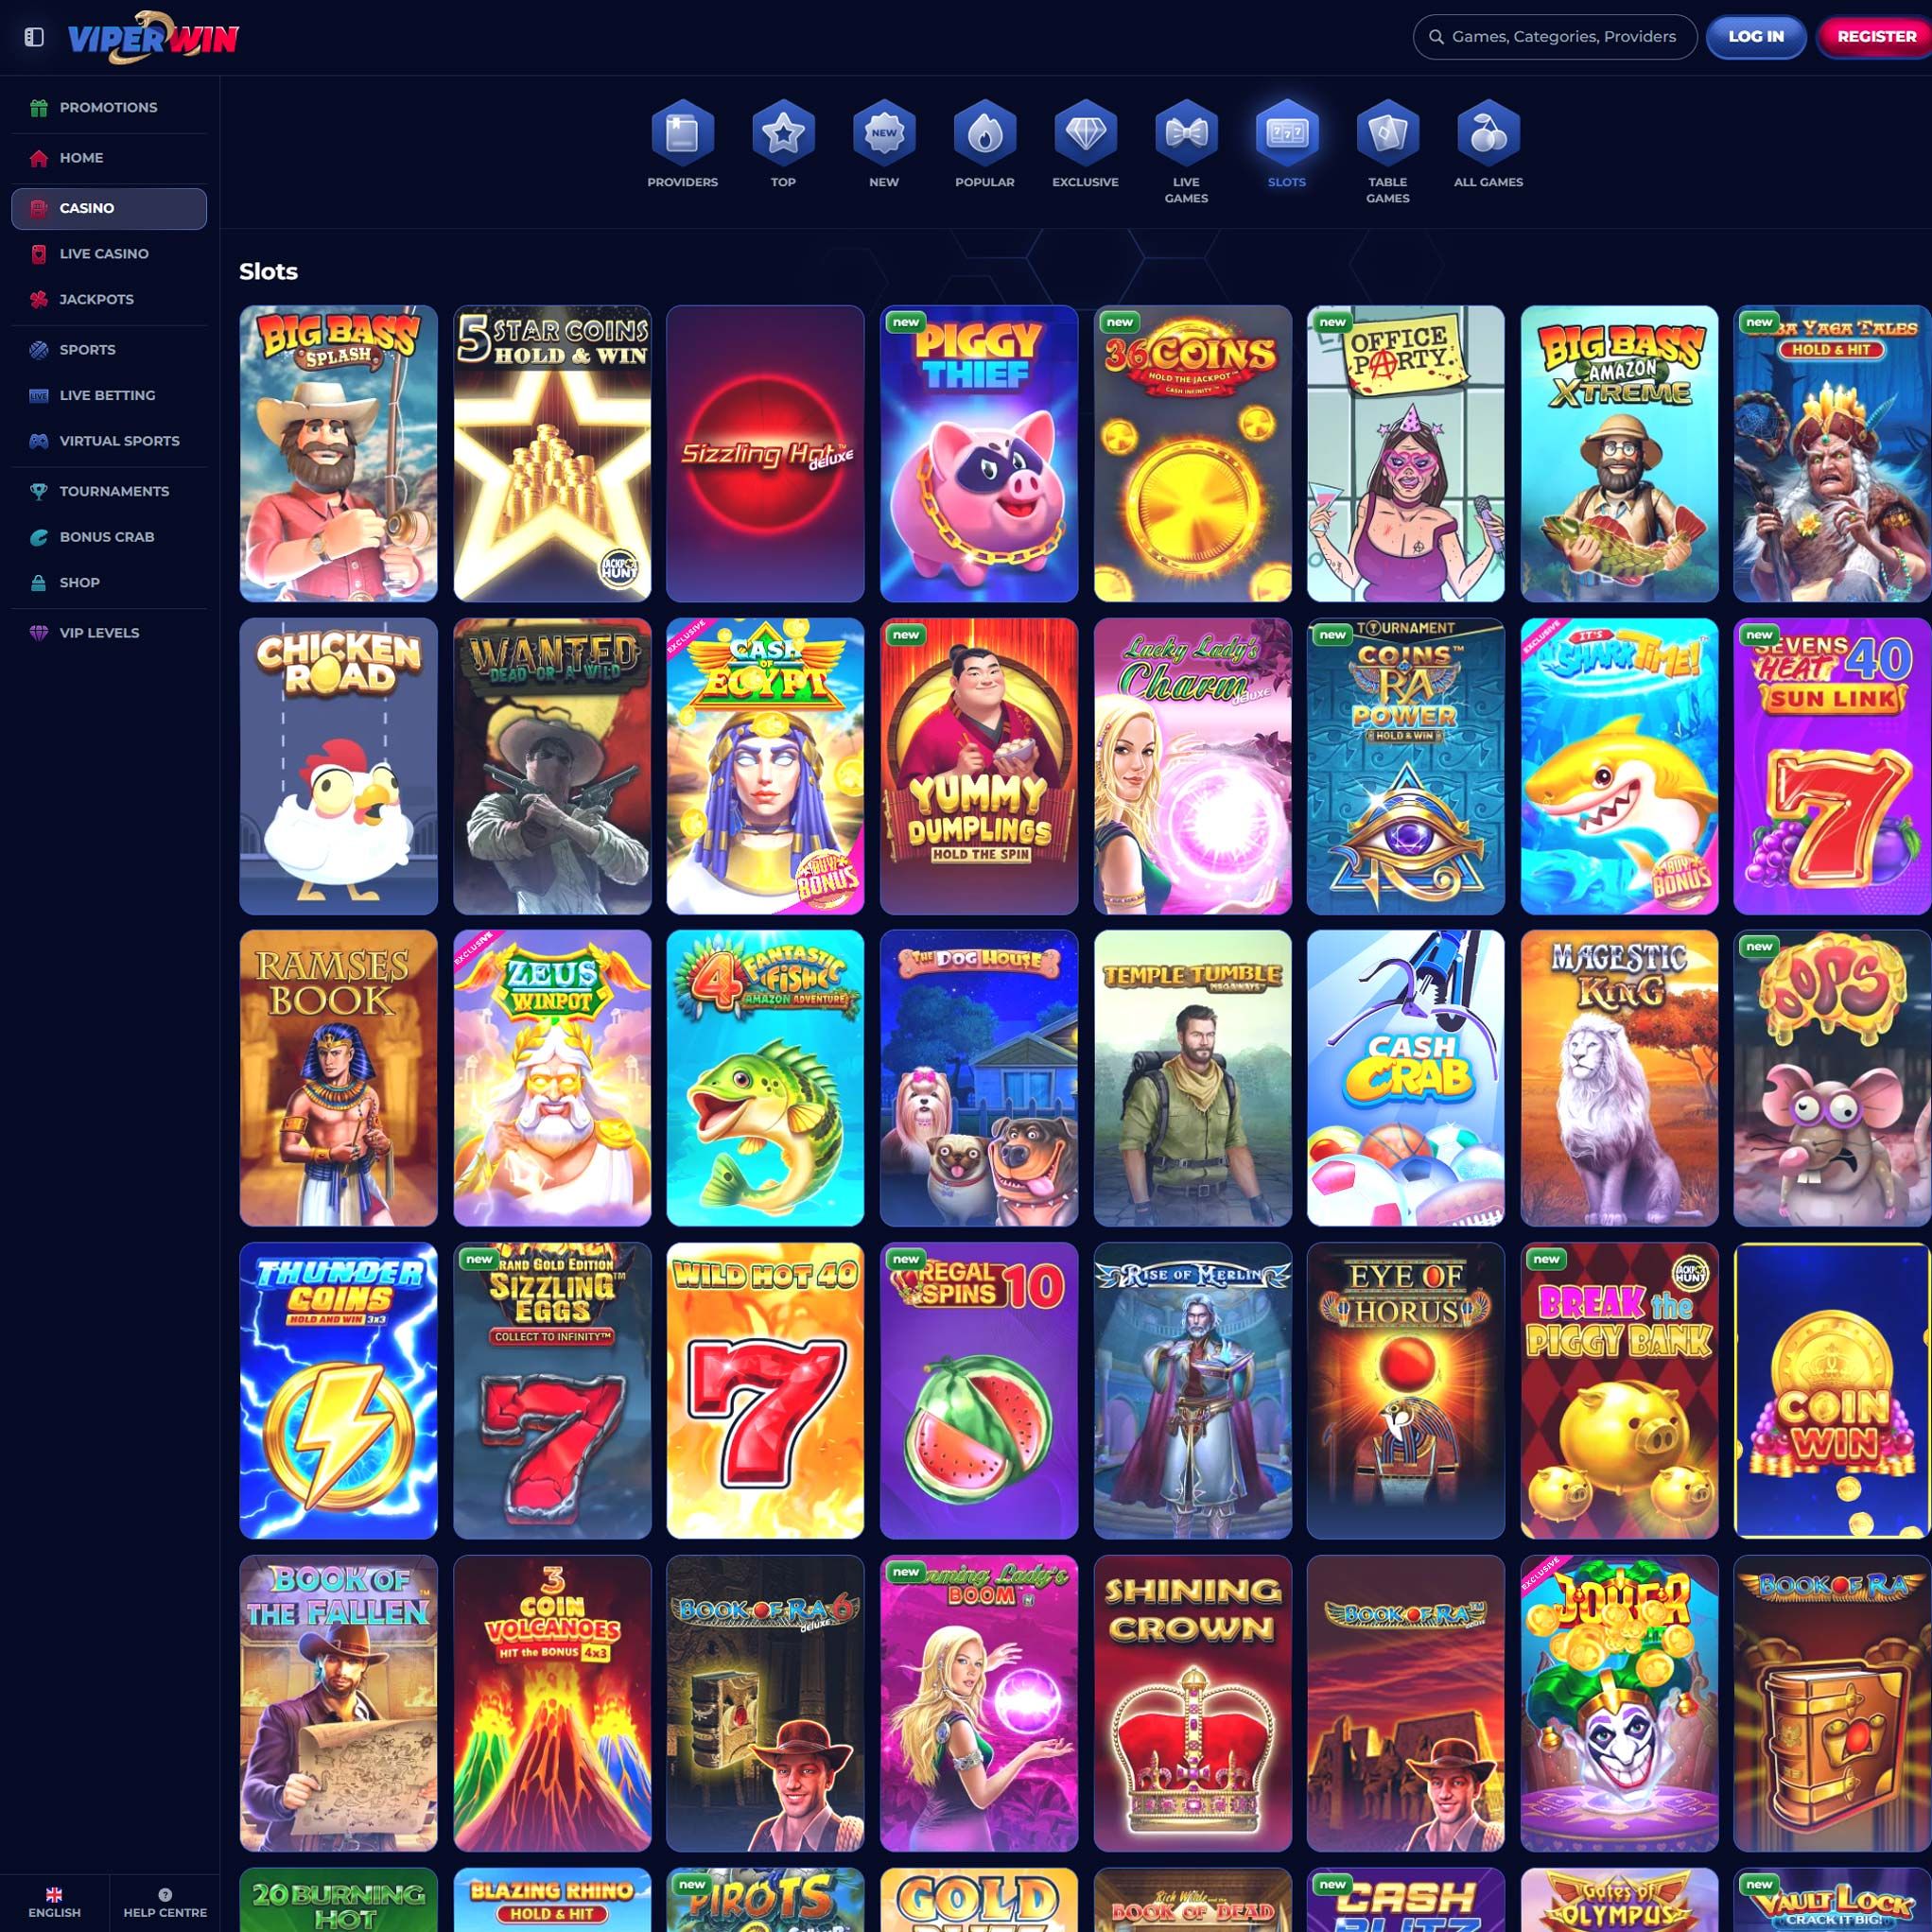The width and height of the screenshot is (1932, 1932).
Task: Open Yummy Dumplings Hold the Spin
Action: [979, 766]
